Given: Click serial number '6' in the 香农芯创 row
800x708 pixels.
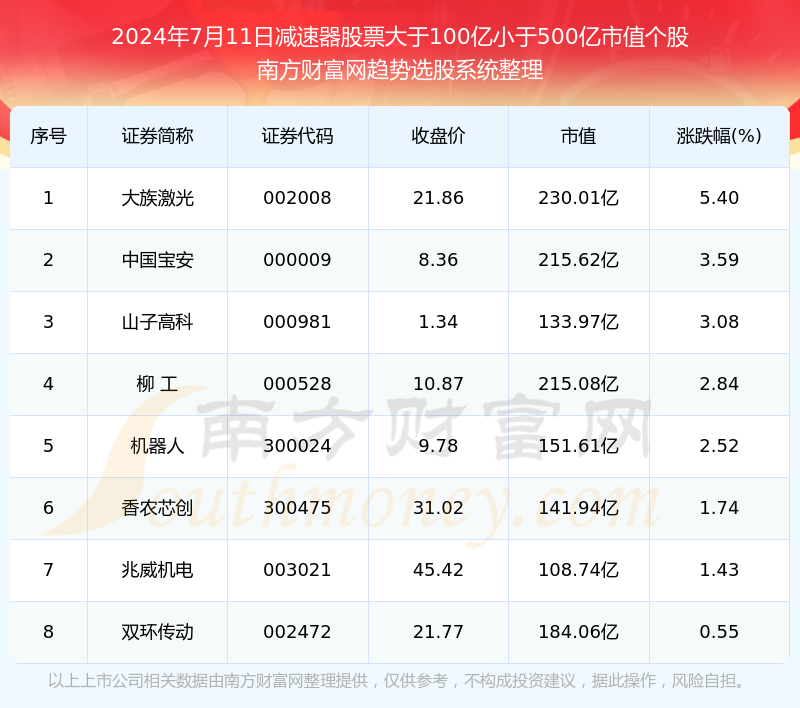Looking at the screenshot, I should [48, 508].
